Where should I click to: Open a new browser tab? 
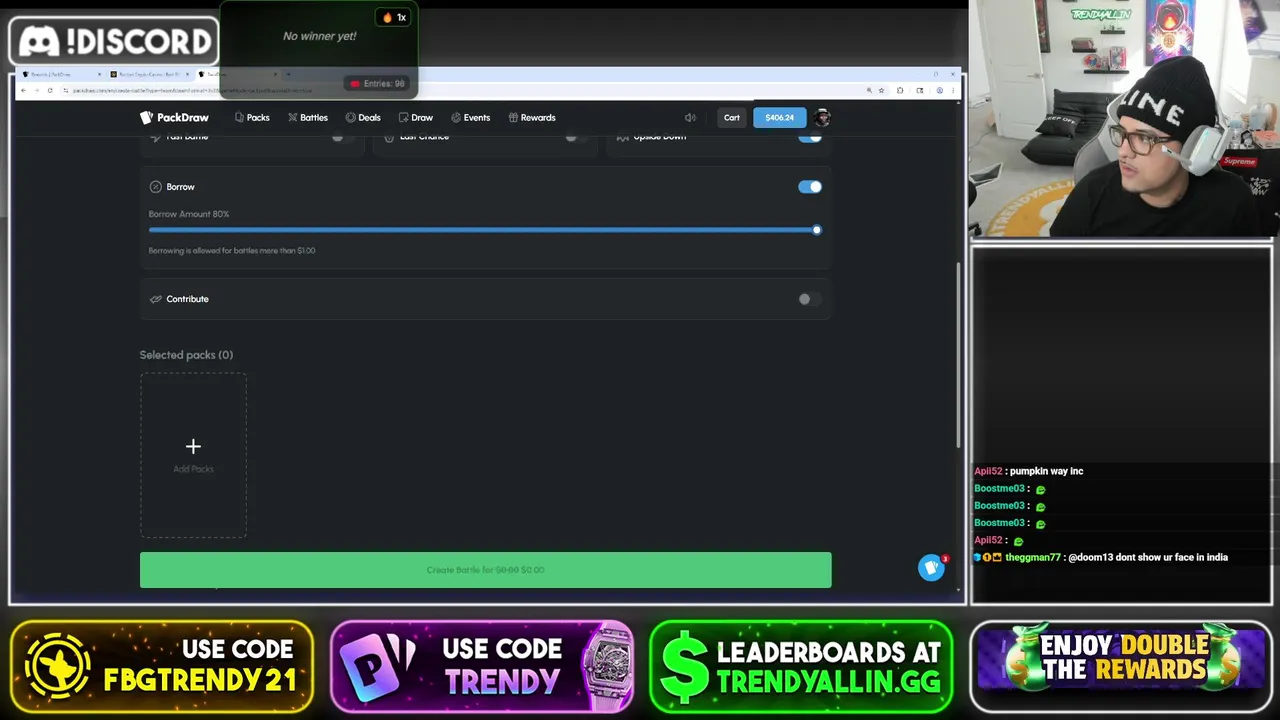tap(288, 74)
